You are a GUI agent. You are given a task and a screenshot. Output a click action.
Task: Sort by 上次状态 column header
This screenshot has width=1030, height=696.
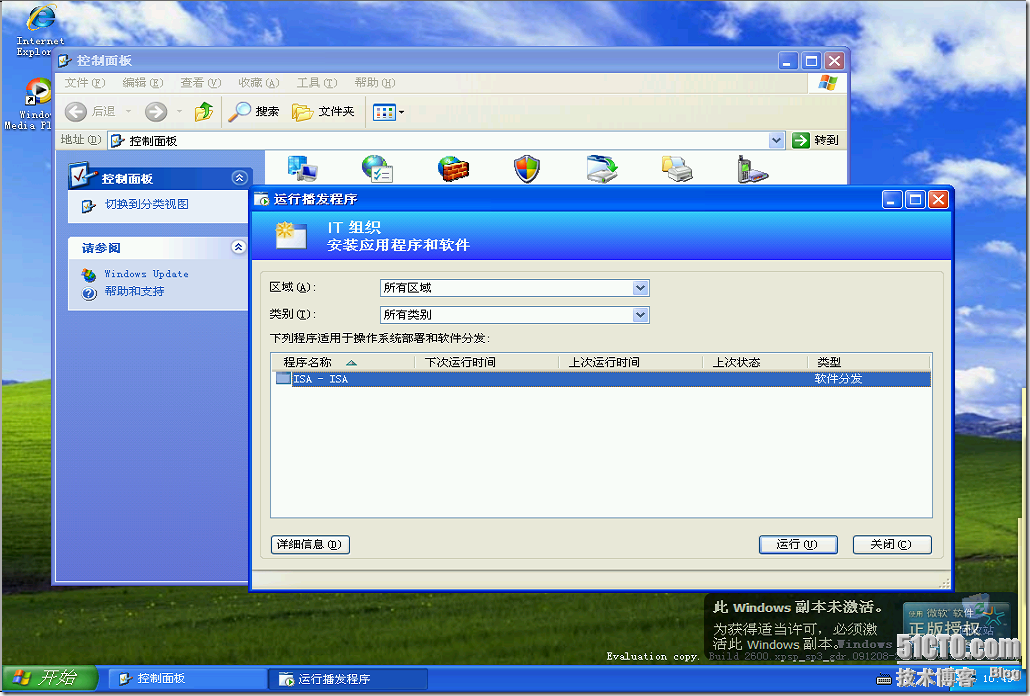pos(755,362)
